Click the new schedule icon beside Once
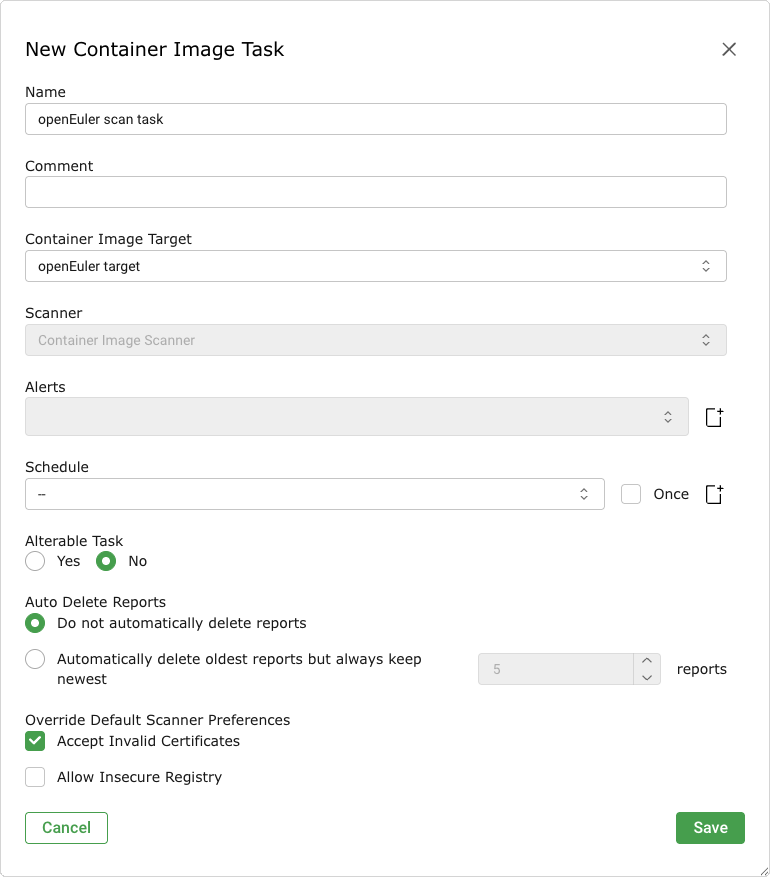Image resolution: width=770 pixels, height=877 pixels. coord(714,494)
